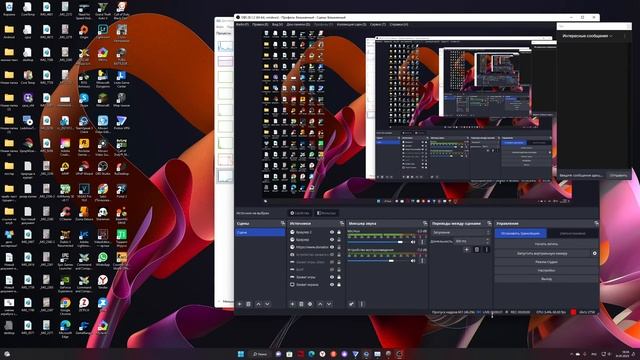Open the Сервис menu in OBS
This screenshot has width=640, height=360.
pyautogui.click(x=378, y=24)
